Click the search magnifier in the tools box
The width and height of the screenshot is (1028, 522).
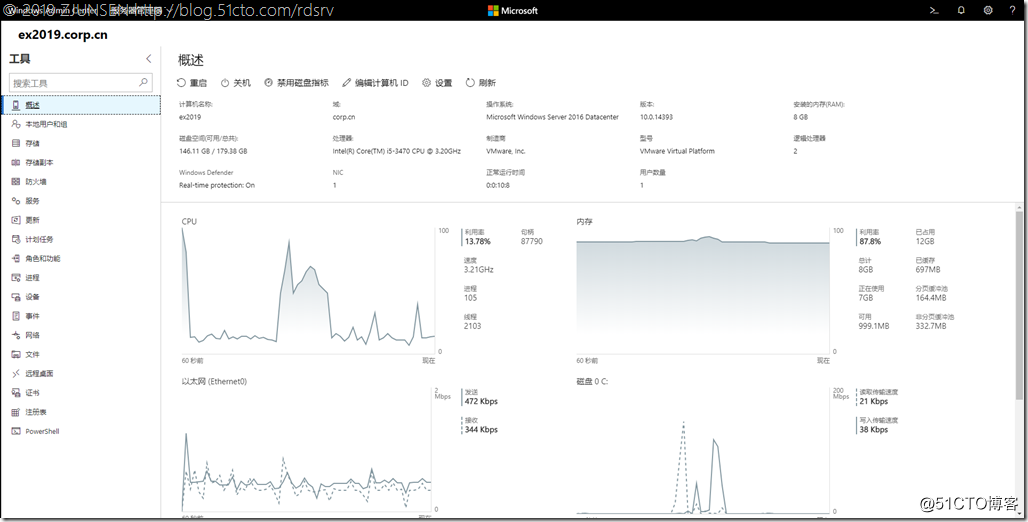[x=144, y=82]
